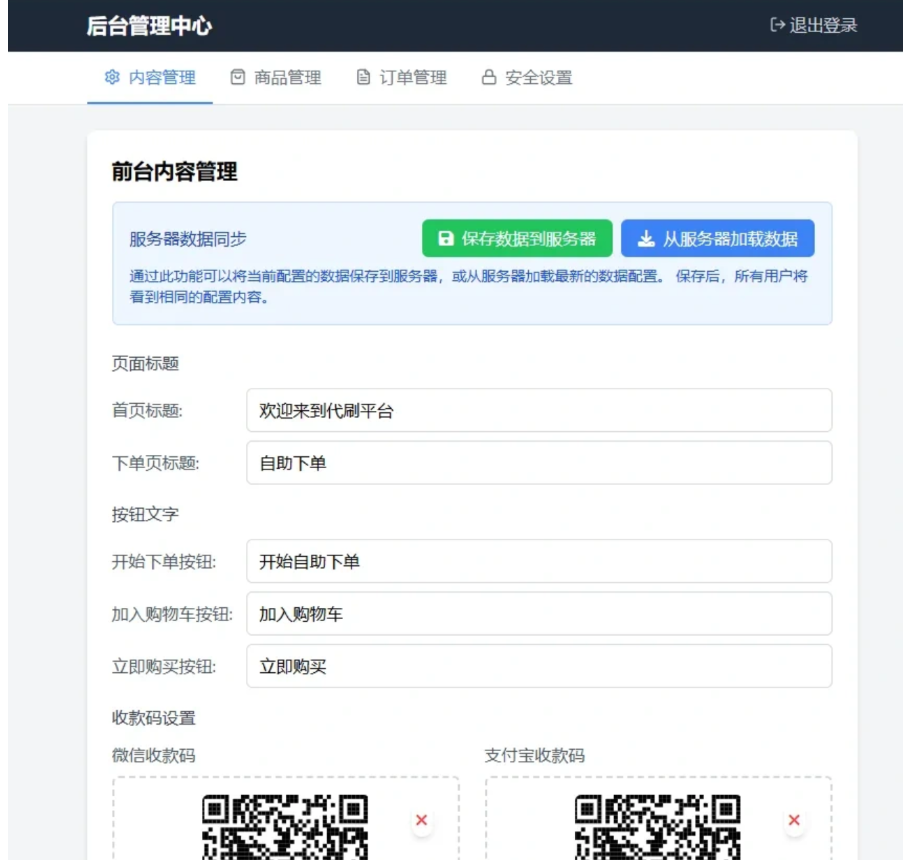Screen dimensions: 911x860
Task: Click the 加入购物车按钮 text field
Action: pos(538,613)
